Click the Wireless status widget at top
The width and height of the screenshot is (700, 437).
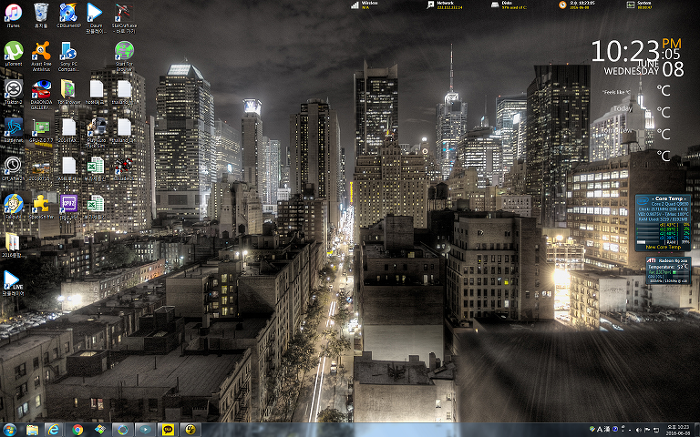(364, 5)
